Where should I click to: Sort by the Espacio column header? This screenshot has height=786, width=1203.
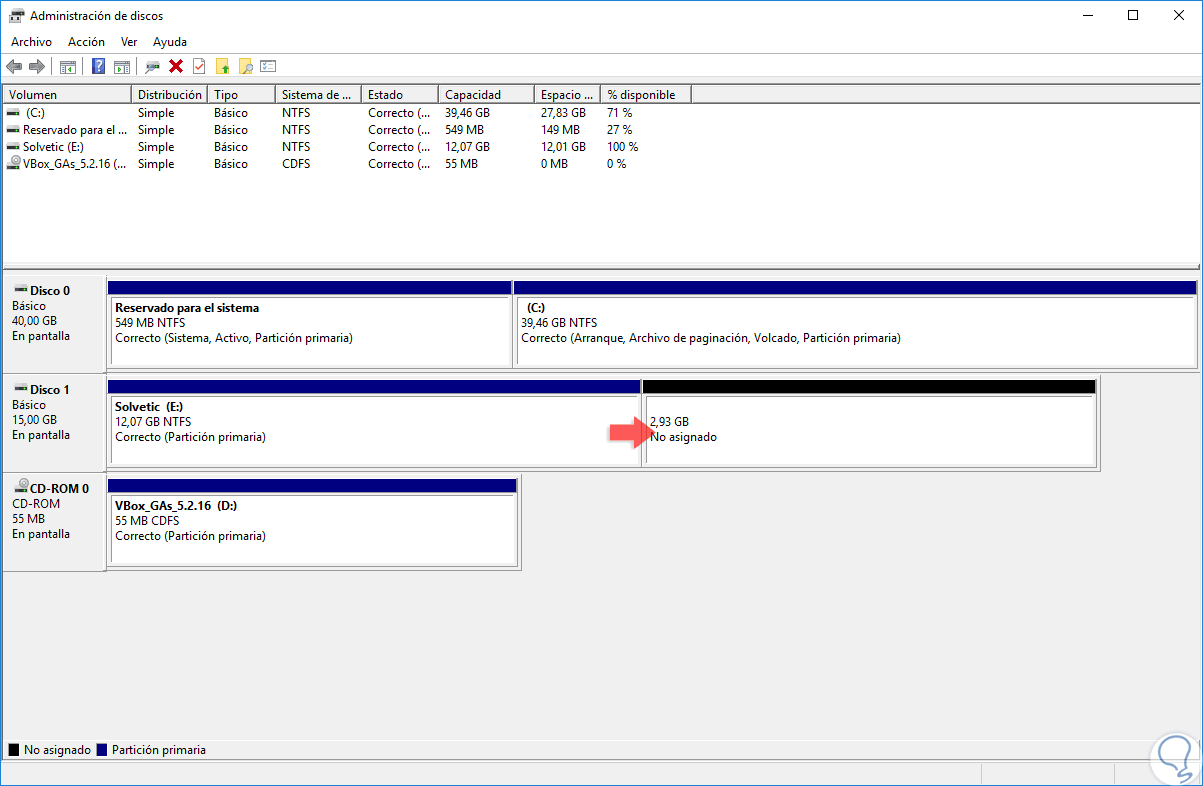pyautogui.click(x=567, y=95)
